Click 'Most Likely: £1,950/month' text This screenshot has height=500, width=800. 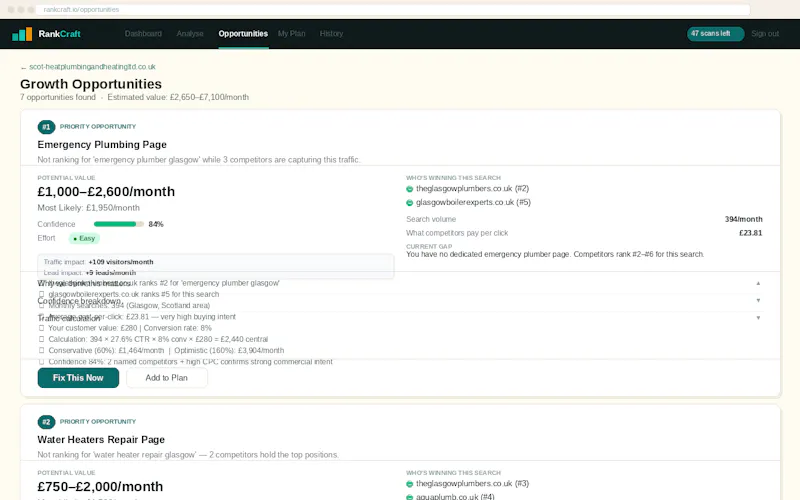pos(88,208)
